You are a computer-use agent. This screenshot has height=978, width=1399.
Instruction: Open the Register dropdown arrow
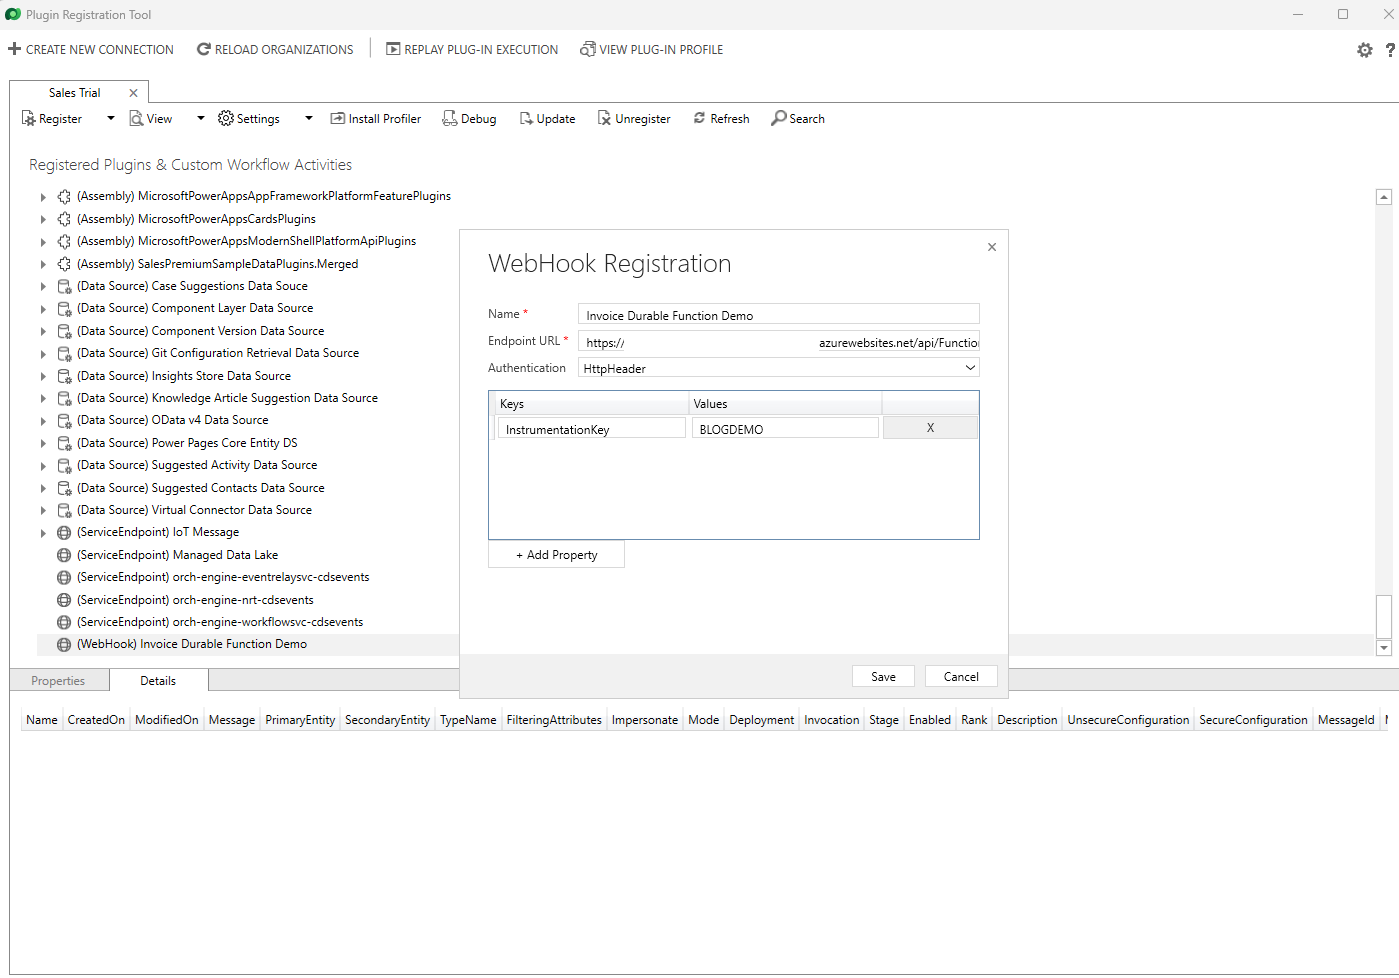click(x=110, y=118)
